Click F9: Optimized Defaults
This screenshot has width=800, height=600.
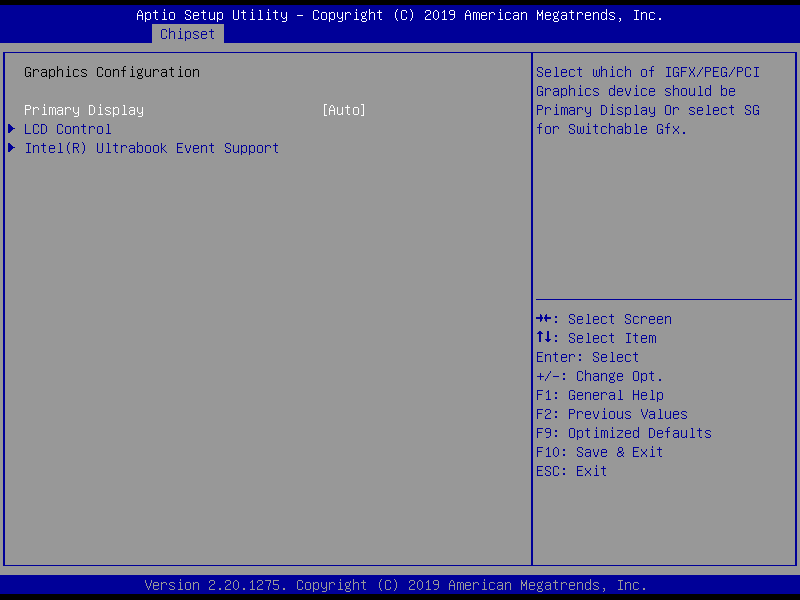click(623, 433)
